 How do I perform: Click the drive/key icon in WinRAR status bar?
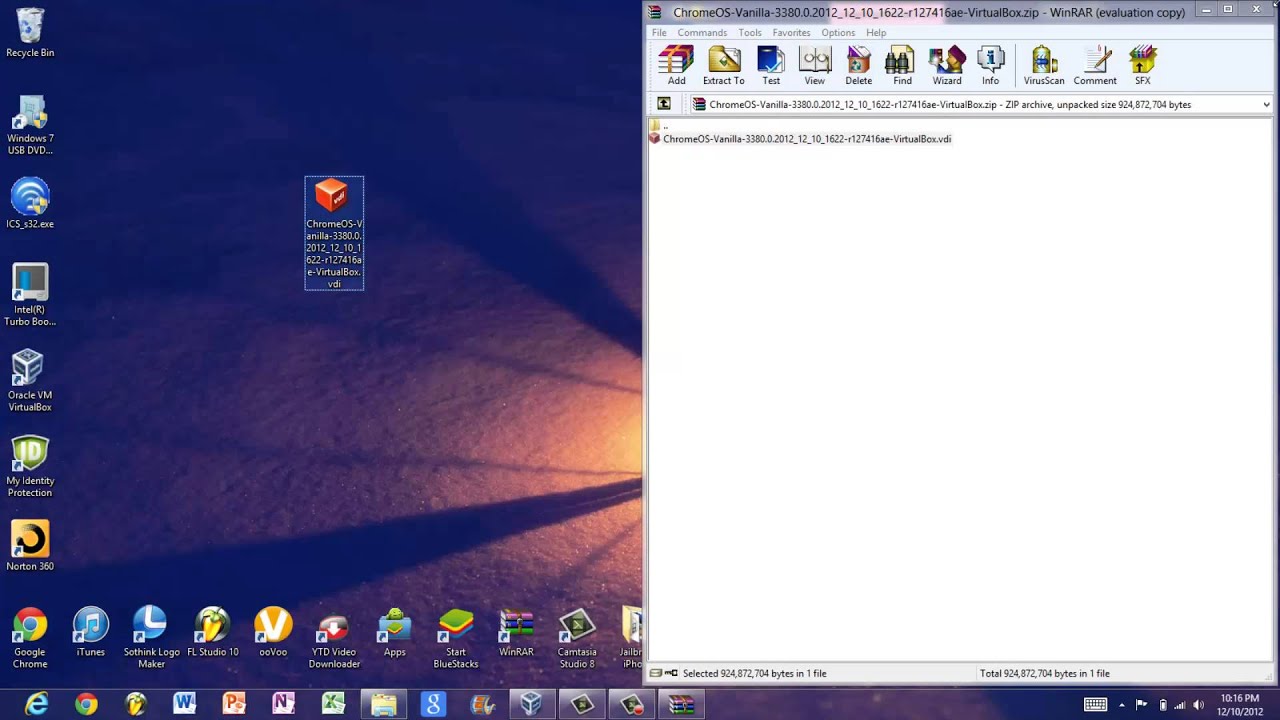[x=663, y=673]
